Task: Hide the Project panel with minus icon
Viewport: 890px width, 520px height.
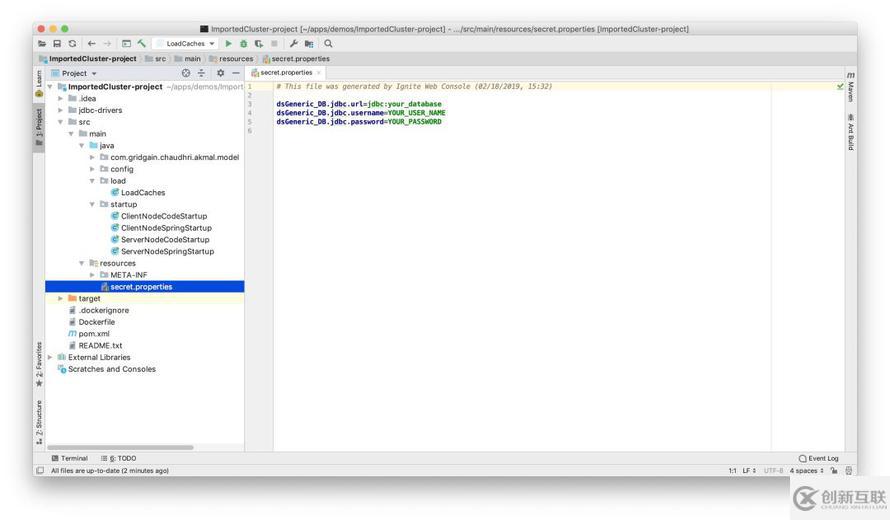Action: pyautogui.click(x=236, y=73)
